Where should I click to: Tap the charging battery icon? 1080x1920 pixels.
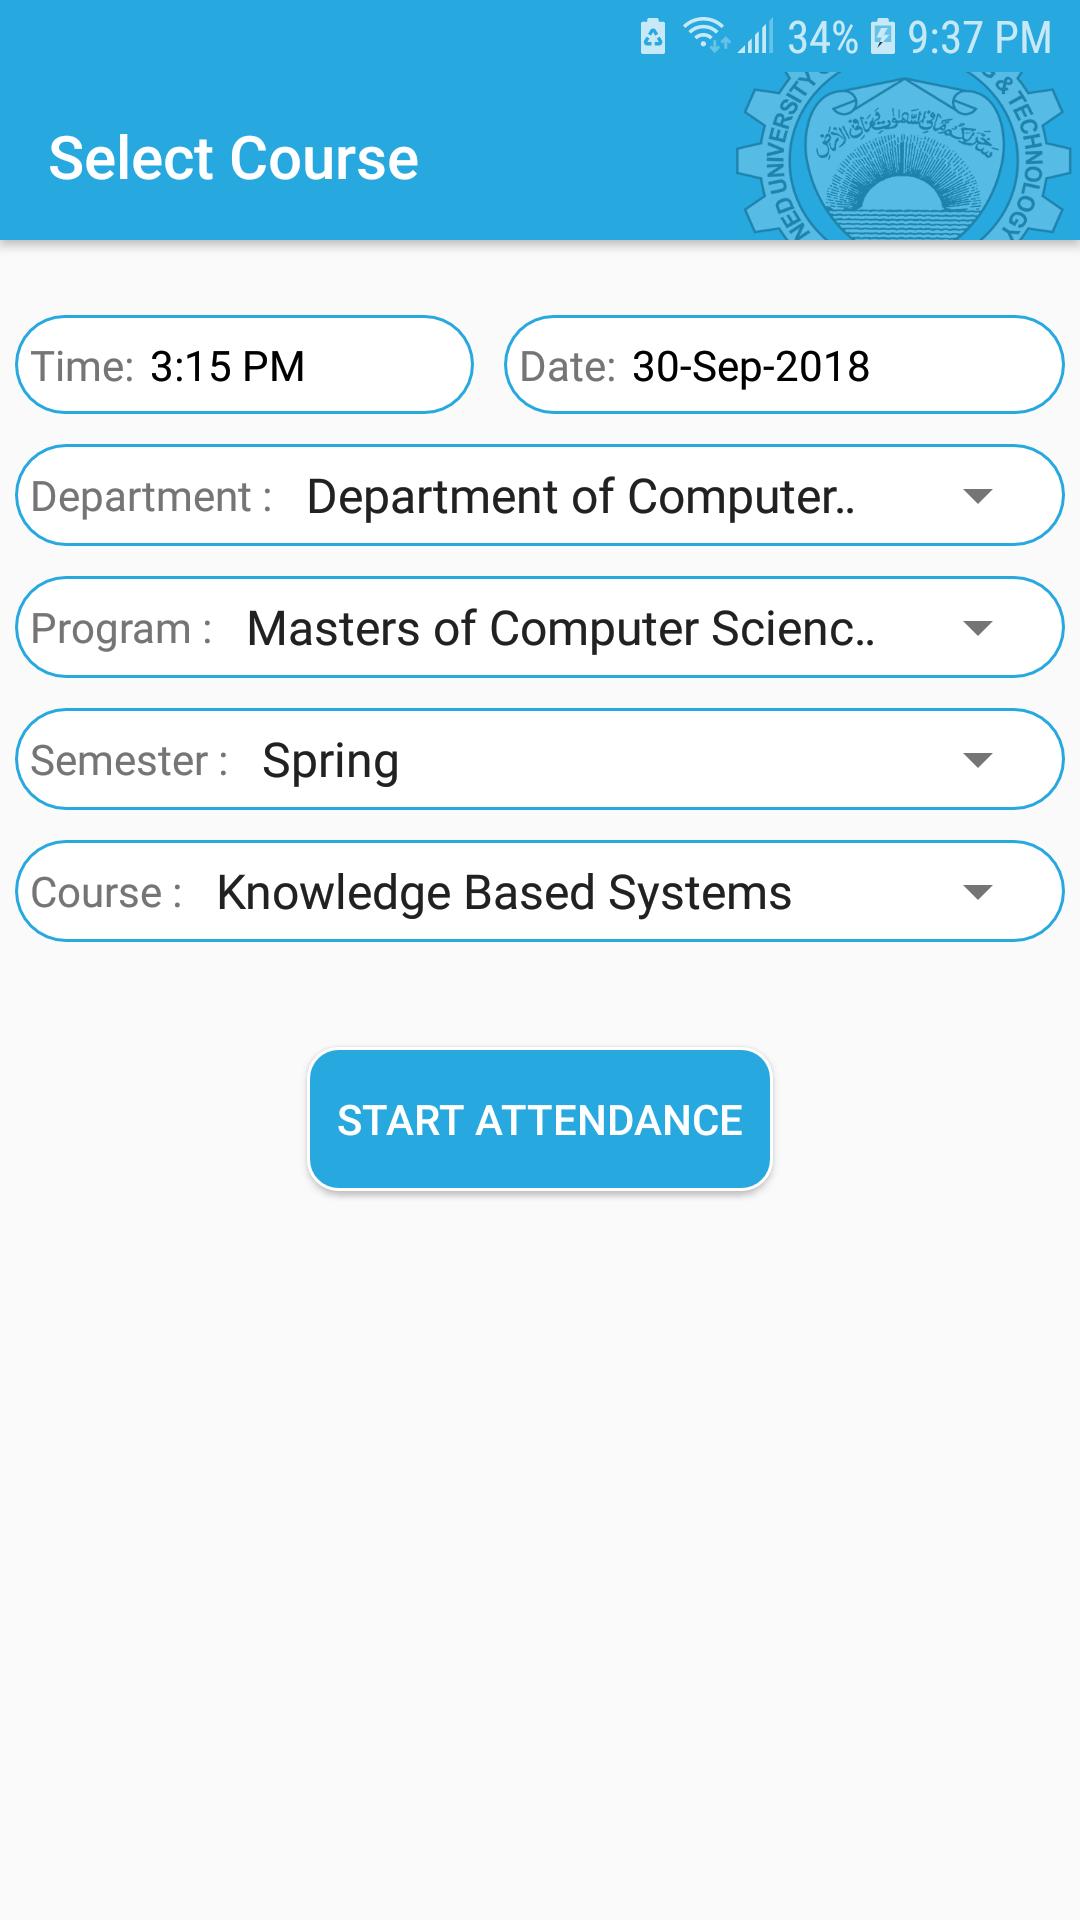point(882,37)
